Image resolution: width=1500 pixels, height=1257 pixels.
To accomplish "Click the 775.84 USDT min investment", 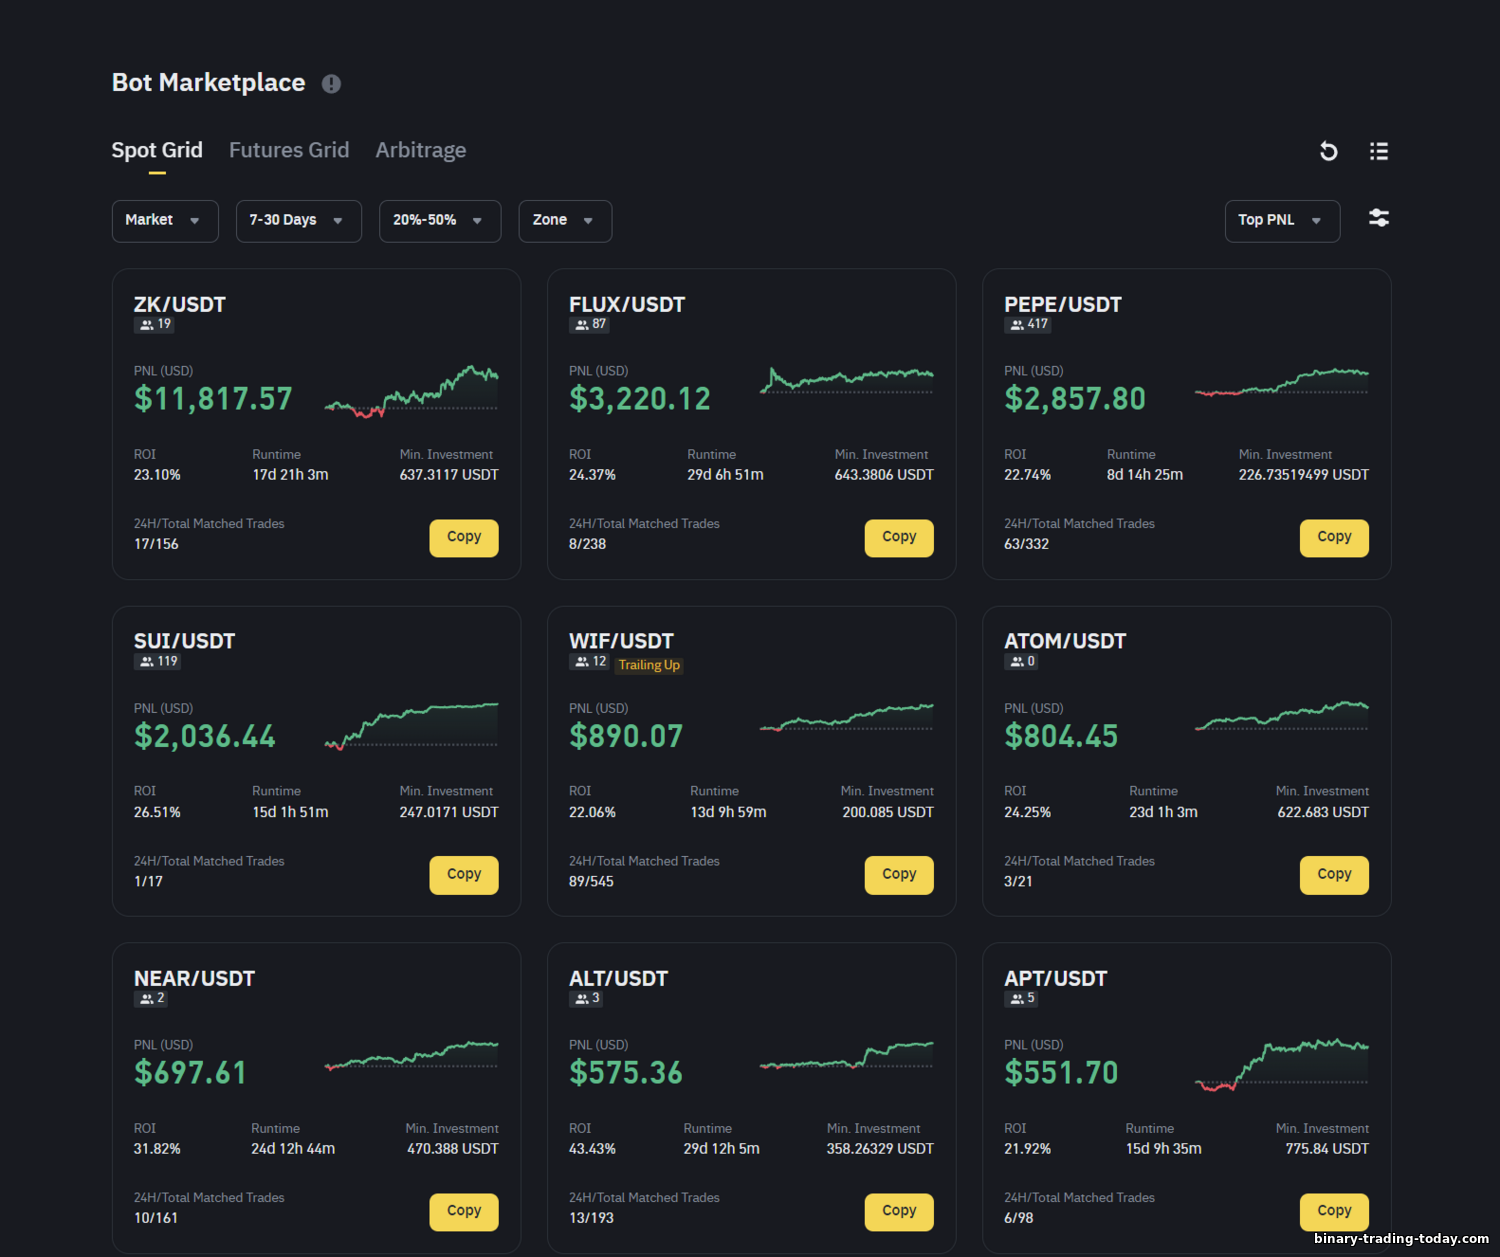I will pos(1327,1149).
